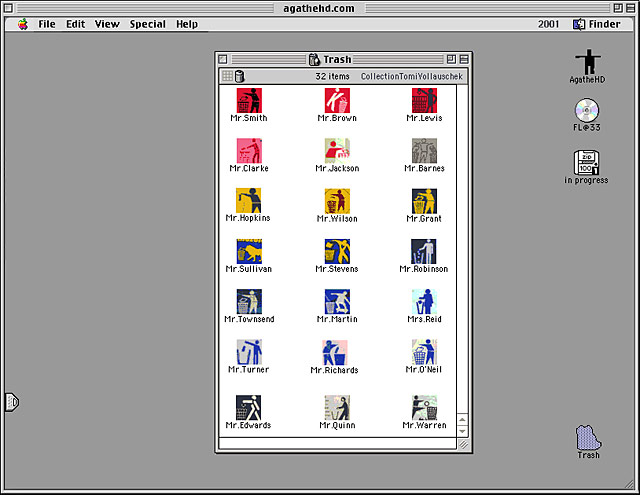The height and width of the screenshot is (495, 640).
Task: Select the Mr.Turner icon
Action: pos(249,352)
